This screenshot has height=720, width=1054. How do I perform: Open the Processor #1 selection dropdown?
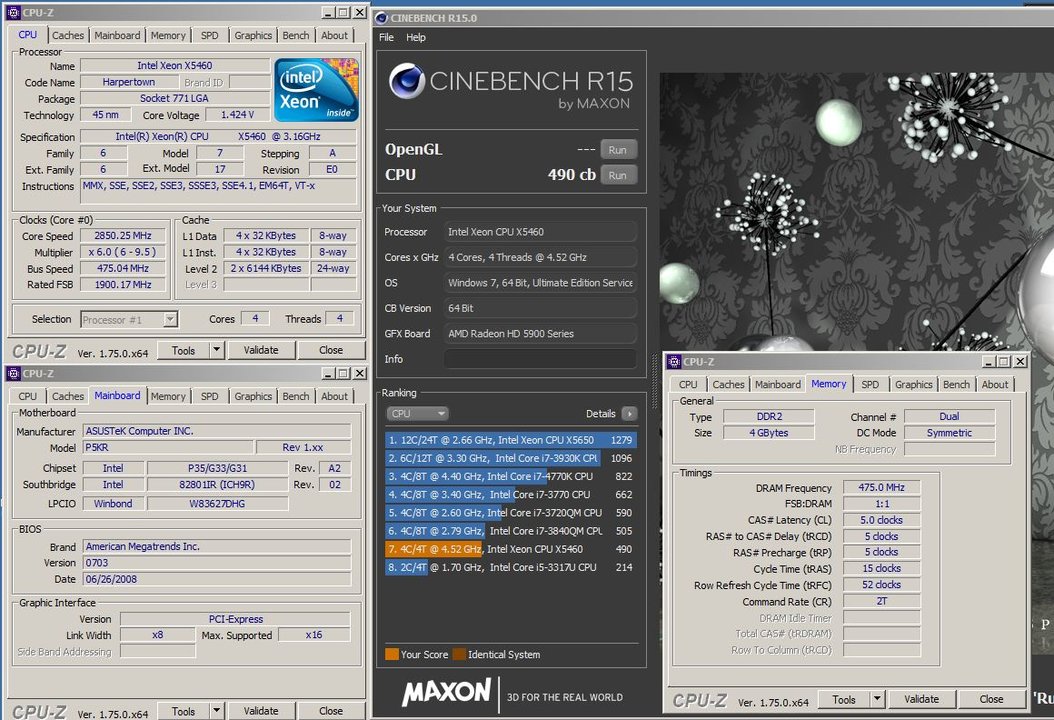tap(169, 319)
